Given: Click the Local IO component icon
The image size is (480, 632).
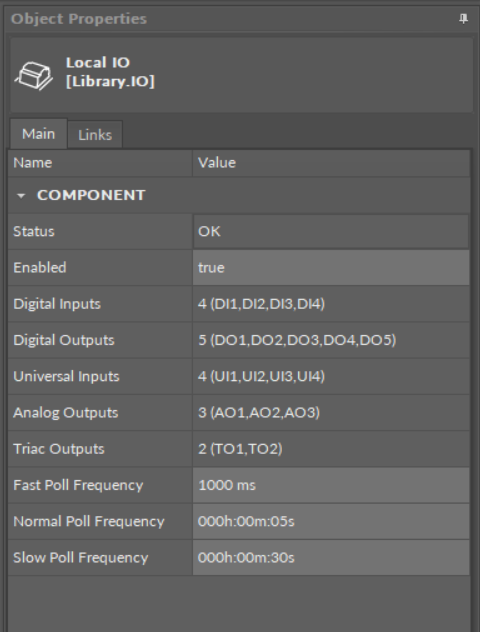Looking at the screenshot, I should [34, 75].
